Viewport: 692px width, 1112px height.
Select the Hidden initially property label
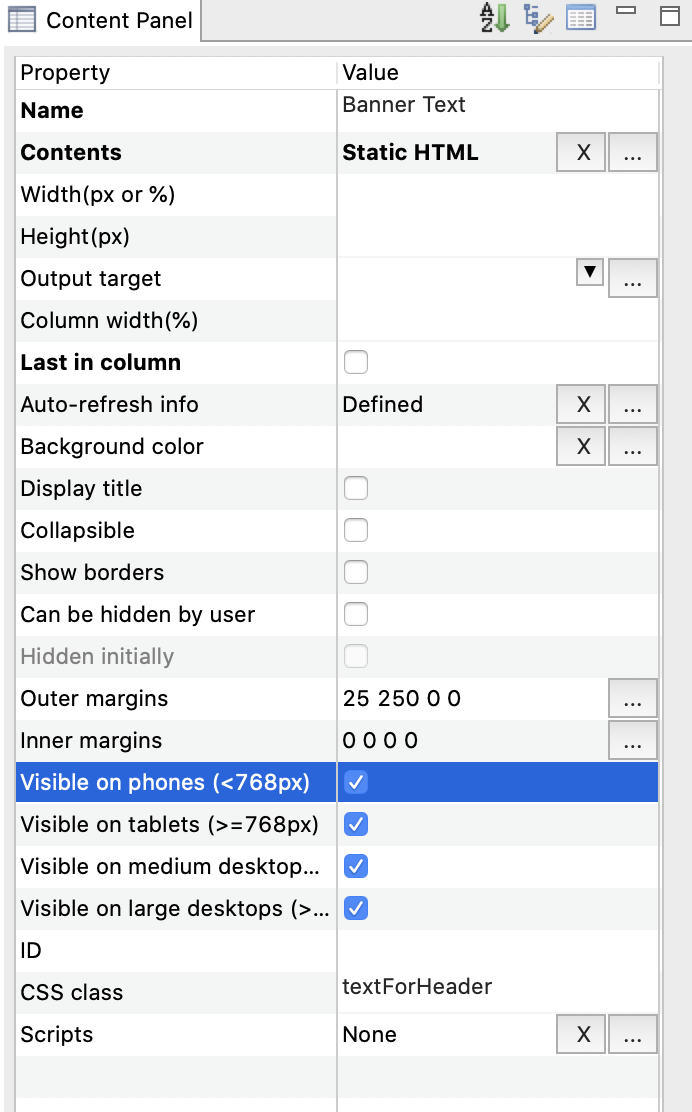coord(97,657)
